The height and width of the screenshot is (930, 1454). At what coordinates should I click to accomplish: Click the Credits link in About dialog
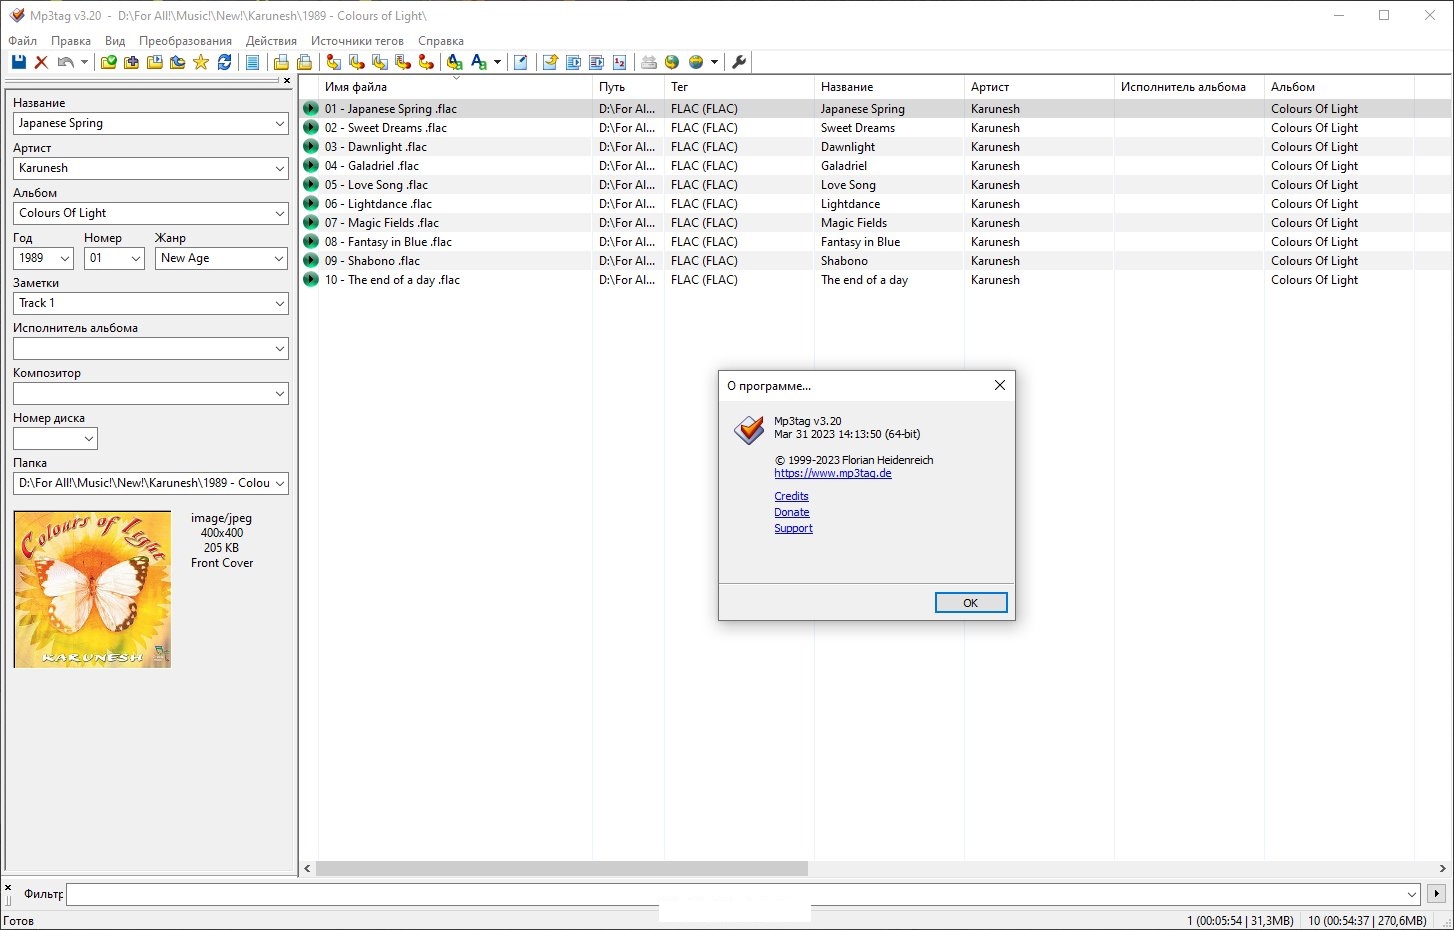point(791,496)
